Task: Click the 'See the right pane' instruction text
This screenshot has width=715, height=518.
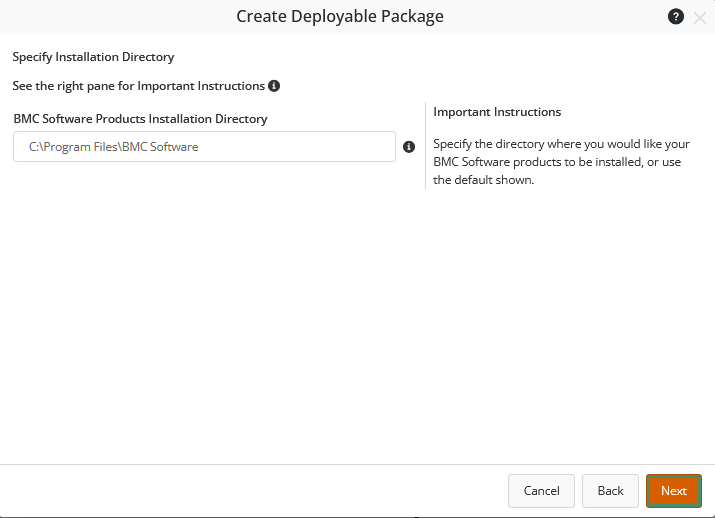Action: [x=138, y=86]
